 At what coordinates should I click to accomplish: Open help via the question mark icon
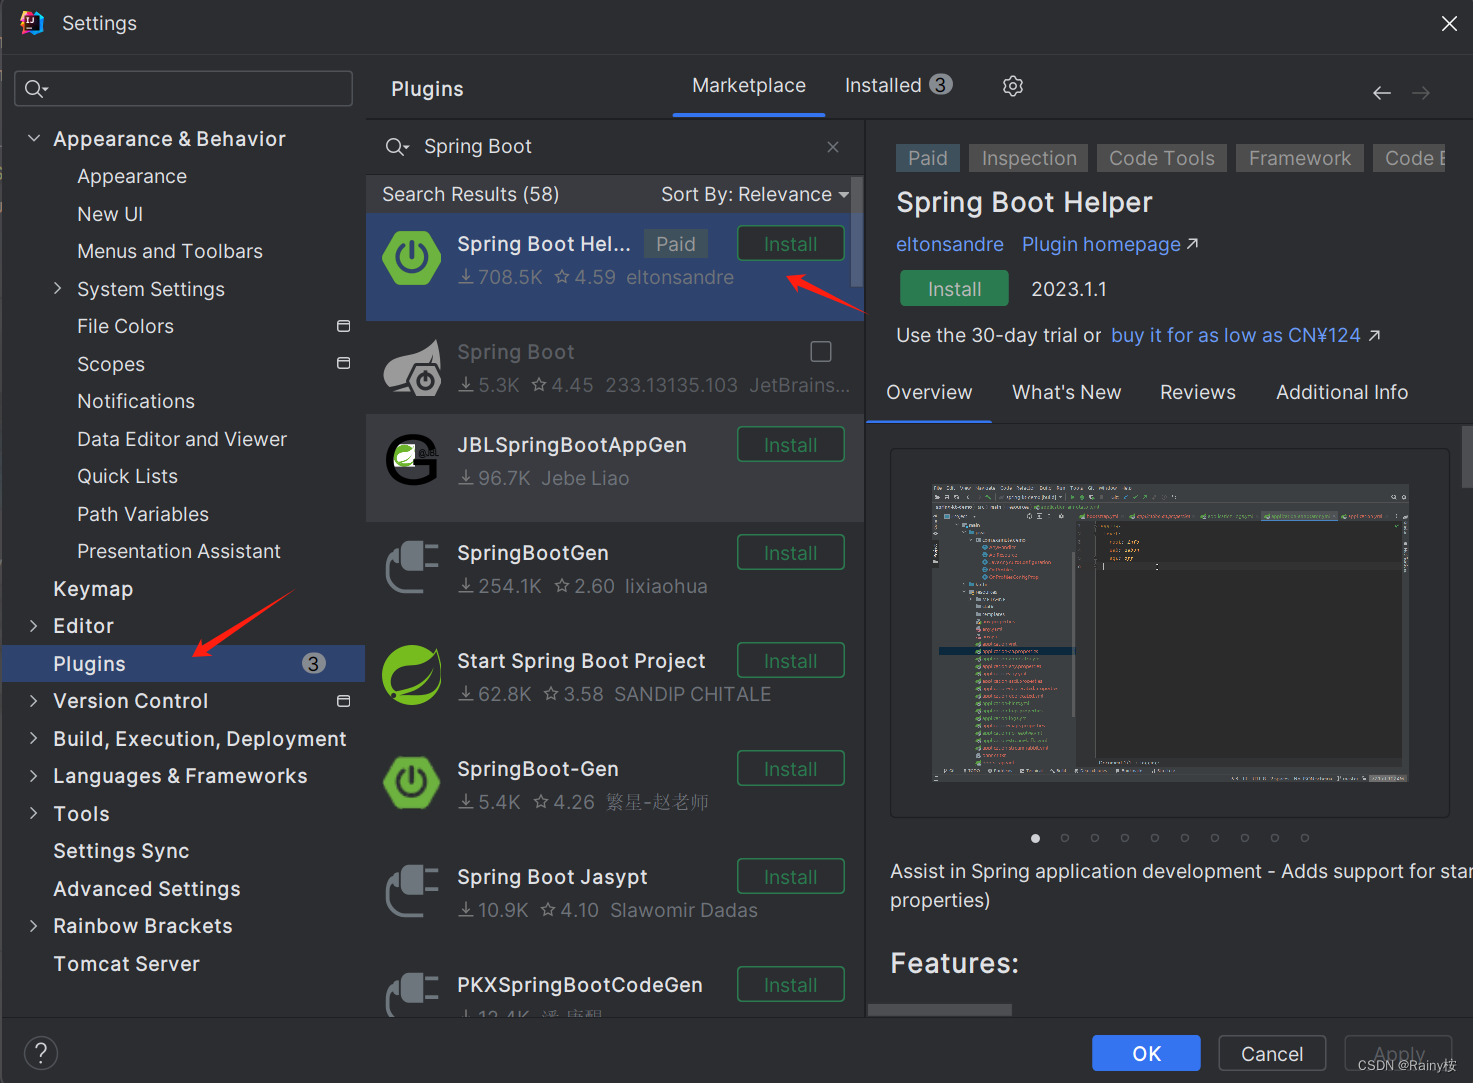point(40,1052)
